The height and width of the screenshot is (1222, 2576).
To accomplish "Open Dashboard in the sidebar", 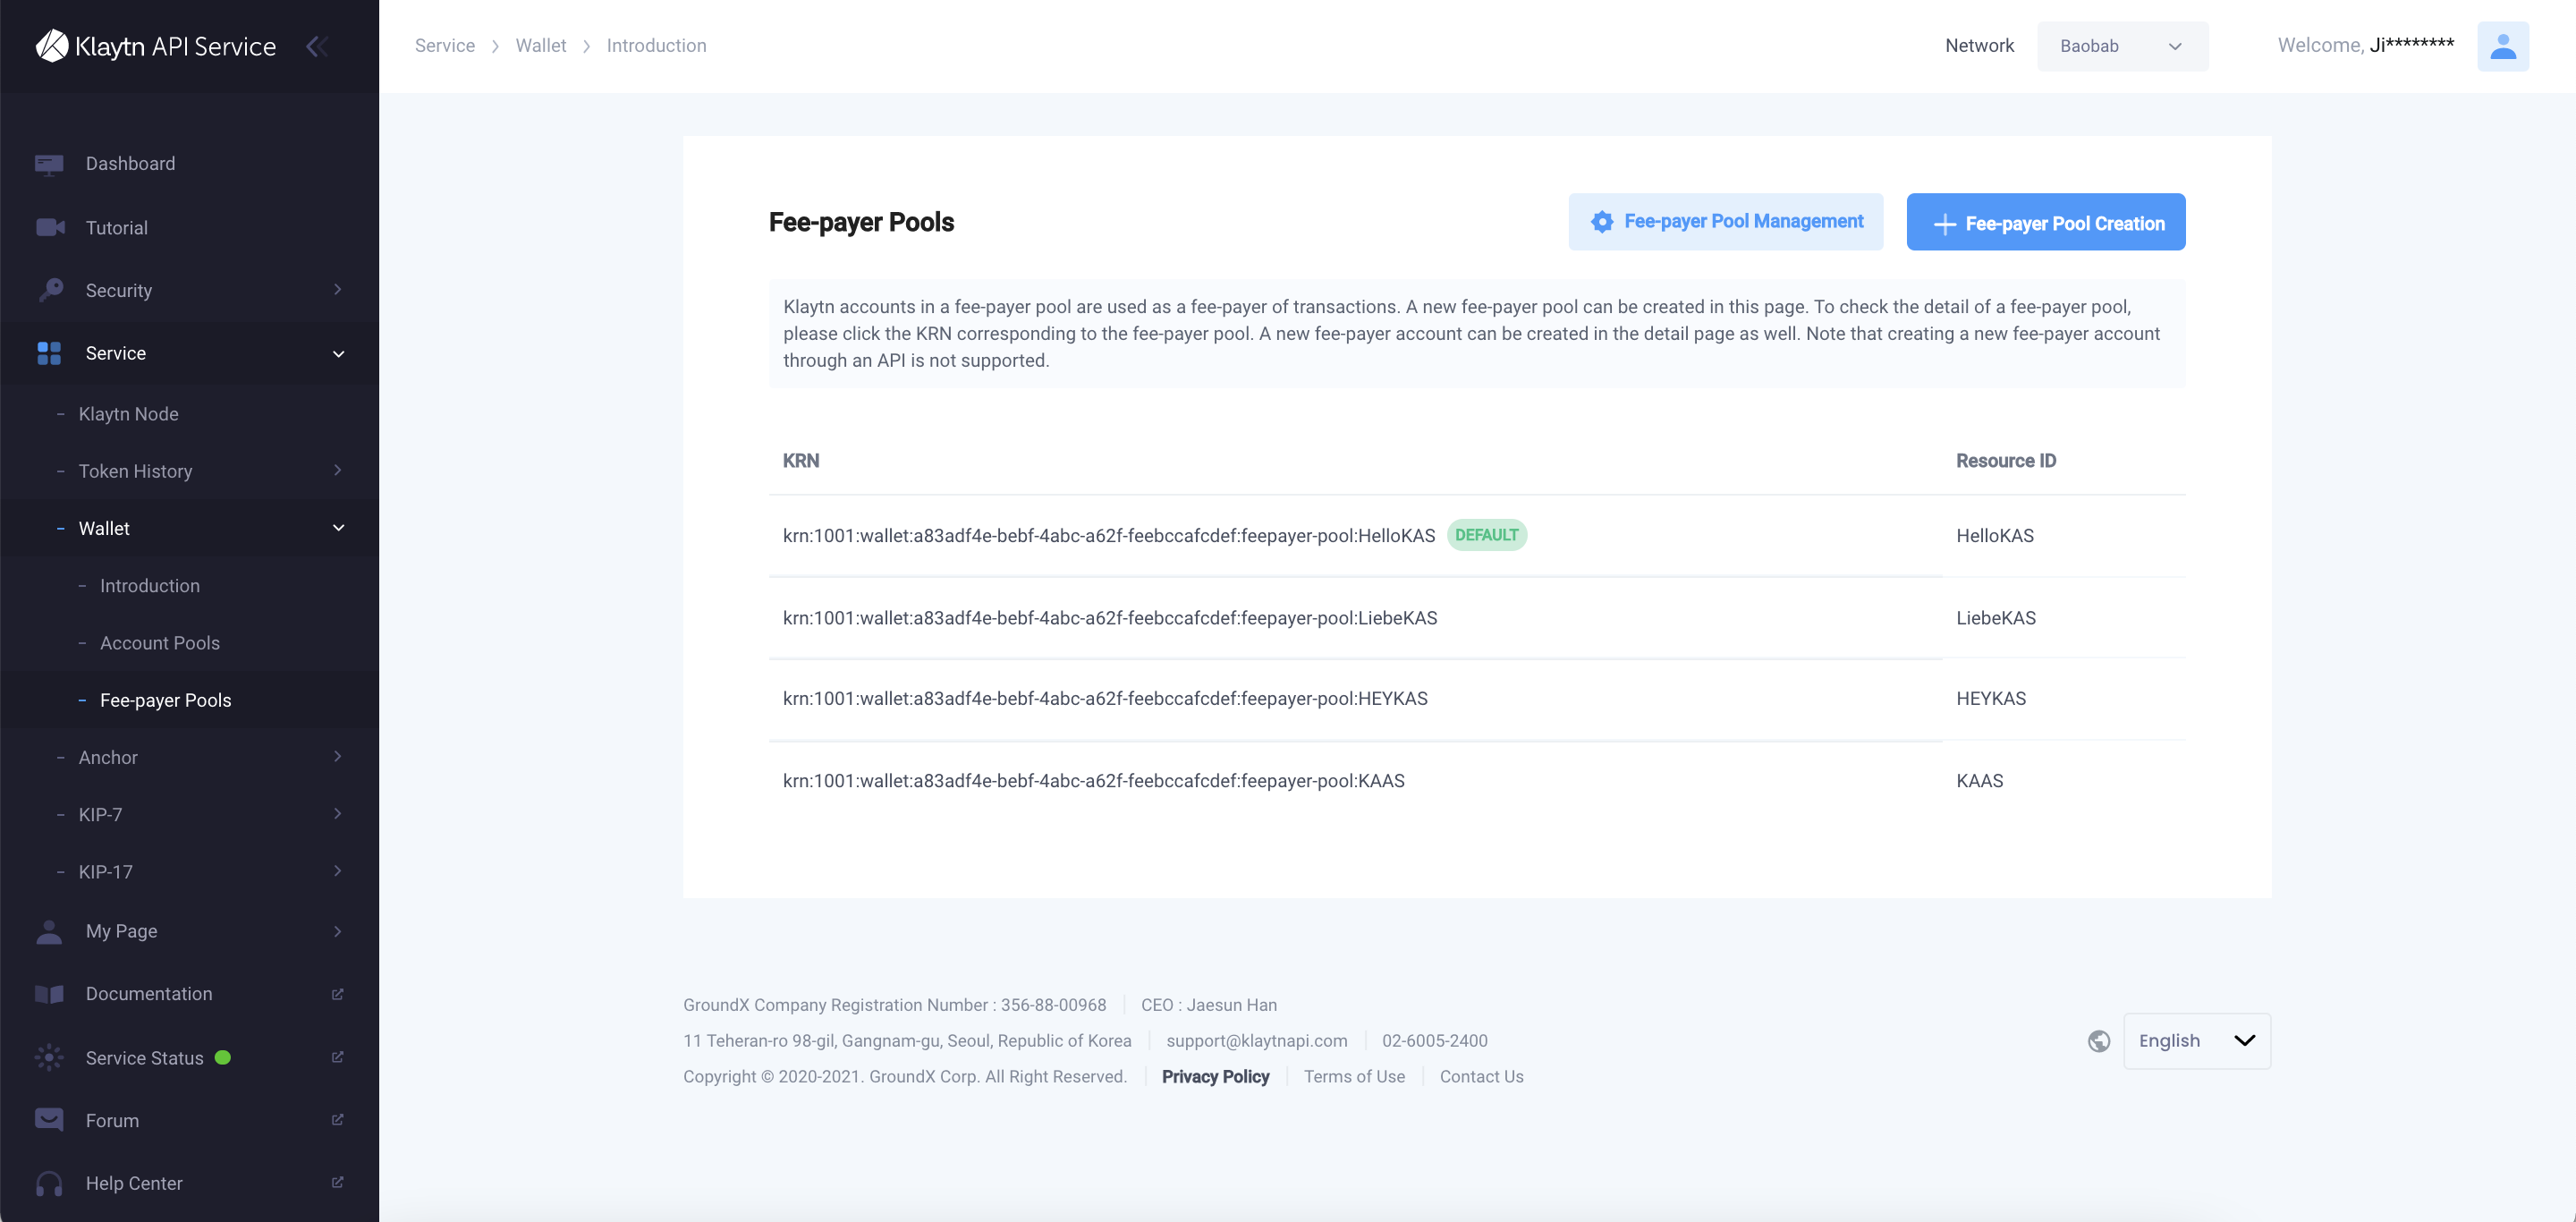I will click(130, 164).
